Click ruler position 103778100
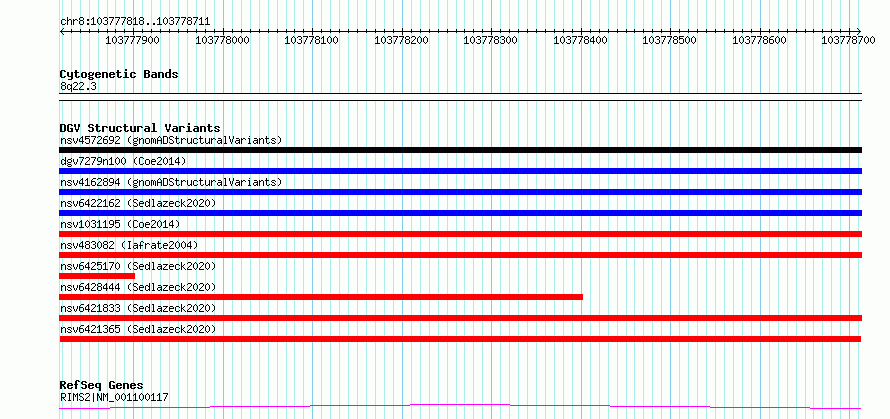 pos(312,40)
